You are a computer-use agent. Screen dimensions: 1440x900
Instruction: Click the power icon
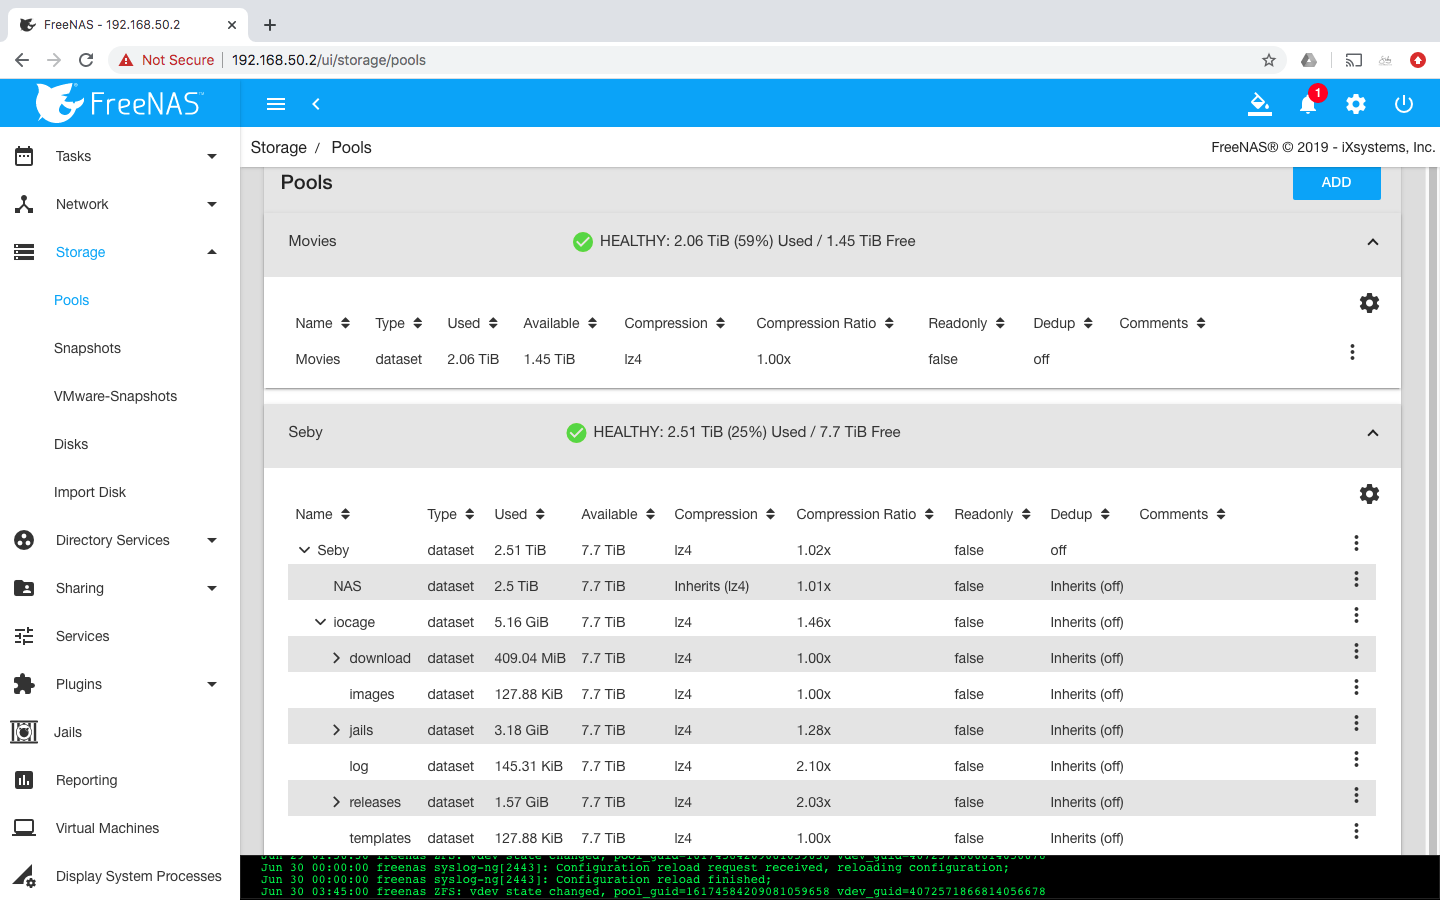point(1404,104)
